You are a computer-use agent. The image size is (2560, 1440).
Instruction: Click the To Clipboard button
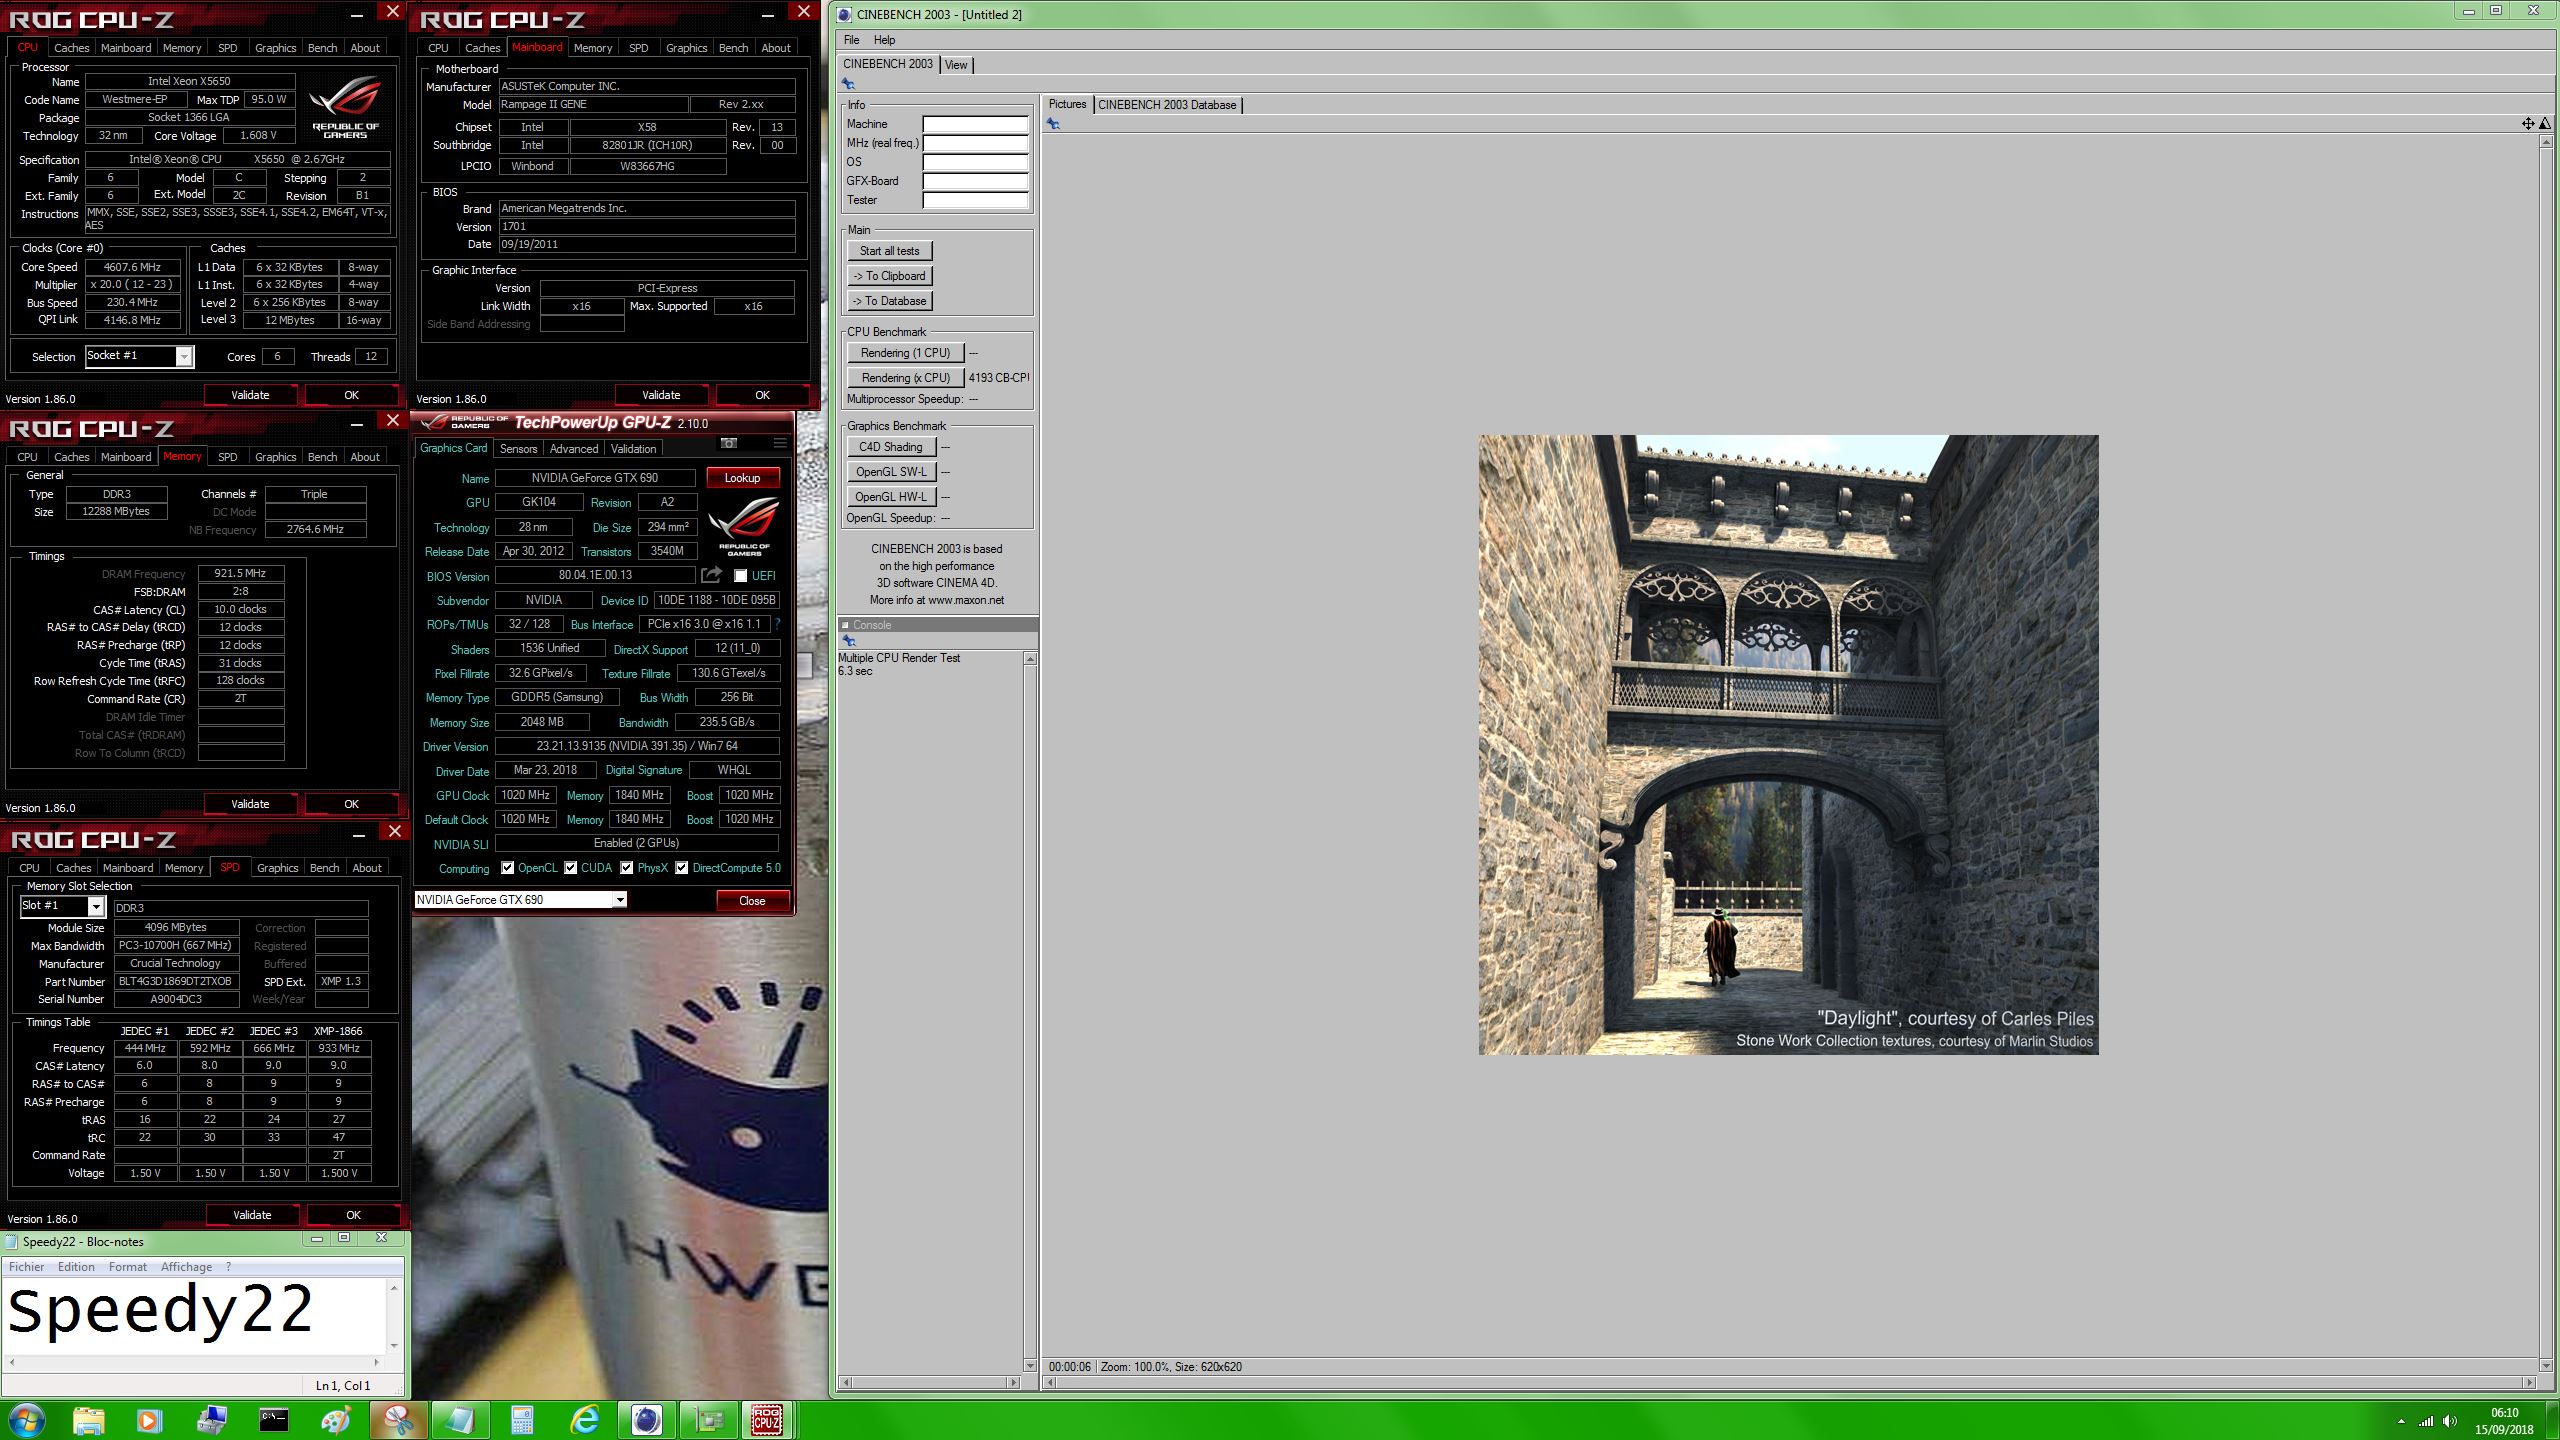click(889, 276)
